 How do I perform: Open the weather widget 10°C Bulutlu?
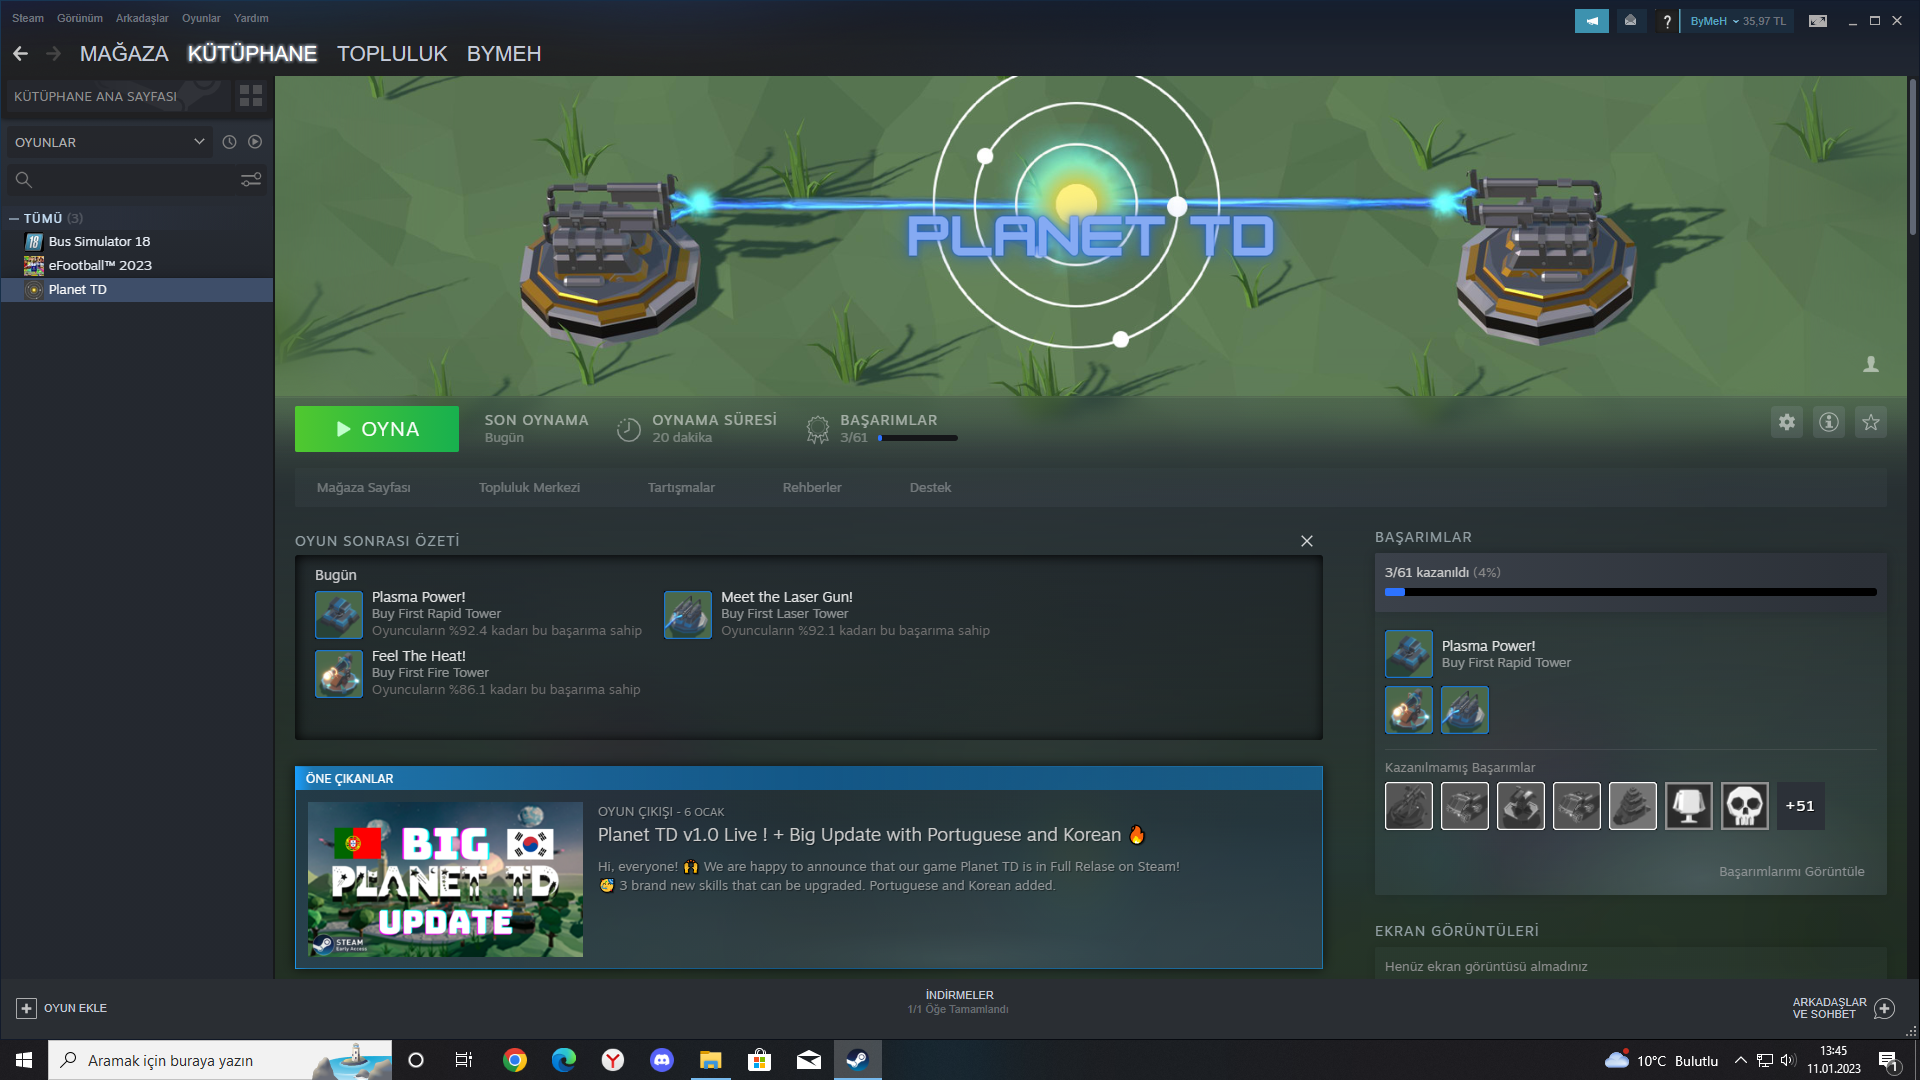tap(1662, 1060)
